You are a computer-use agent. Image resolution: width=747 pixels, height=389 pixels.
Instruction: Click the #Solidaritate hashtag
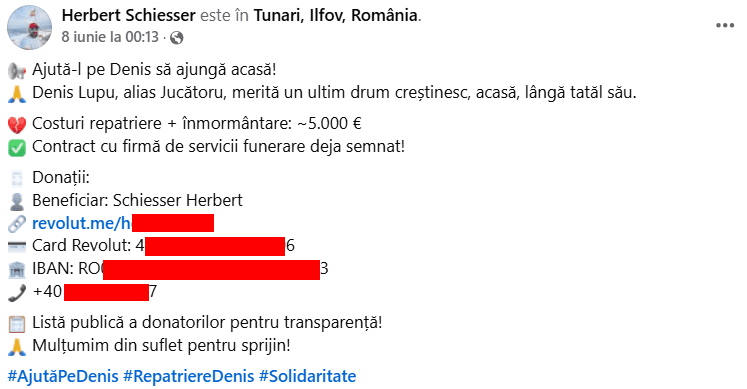click(x=308, y=376)
